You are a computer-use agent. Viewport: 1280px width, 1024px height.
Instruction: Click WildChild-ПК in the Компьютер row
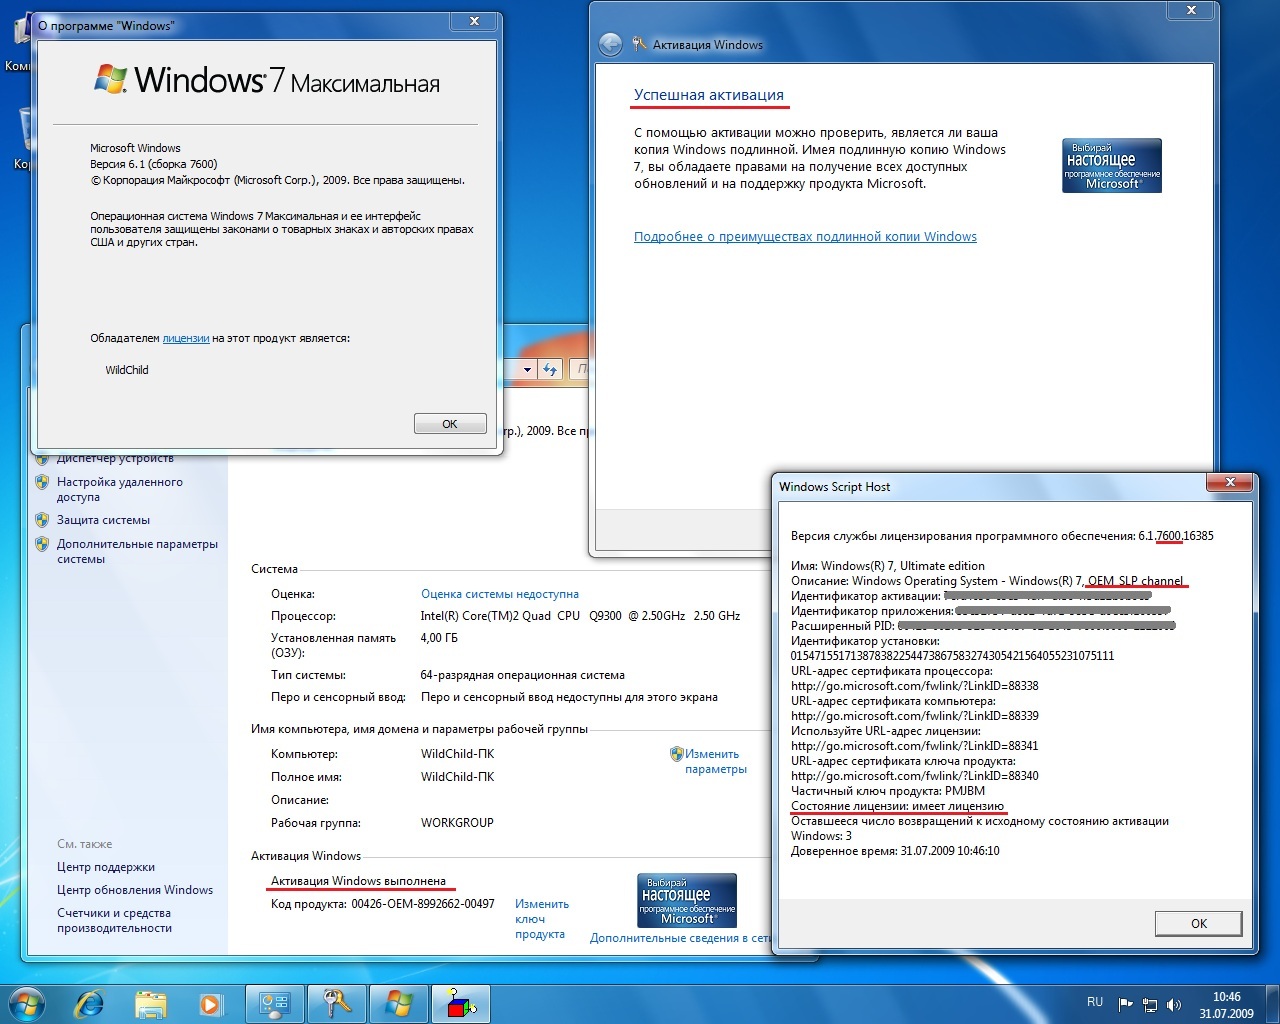[457, 754]
